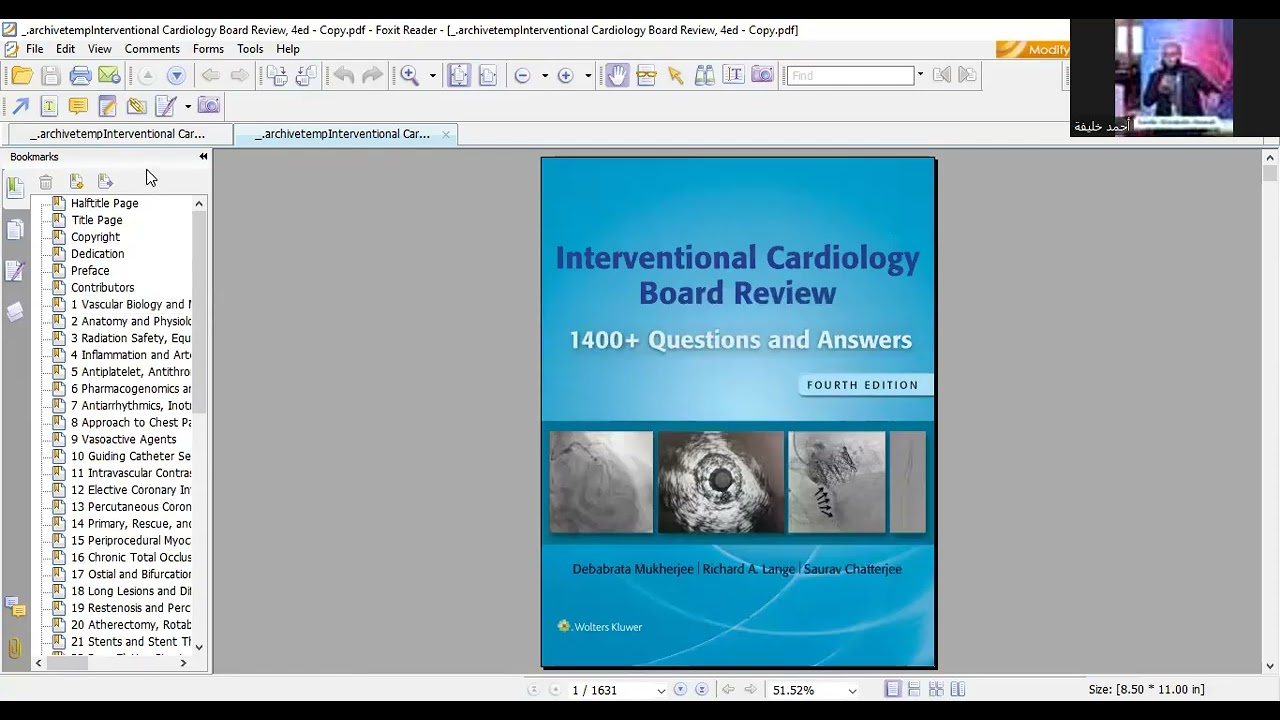Collapse the Bookmarks panel with the arrow
The width and height of the screenshot is (1280, 720).
(203, 157)
